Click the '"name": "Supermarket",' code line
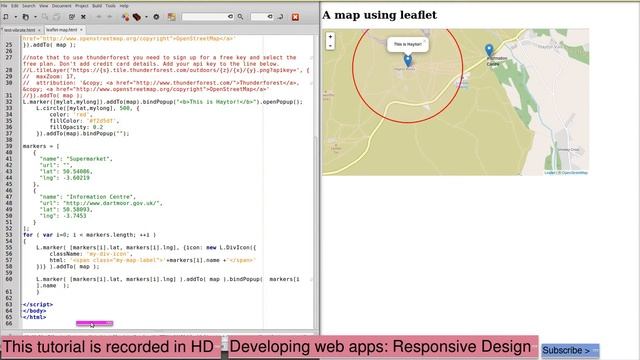 [x=76, y=159]
